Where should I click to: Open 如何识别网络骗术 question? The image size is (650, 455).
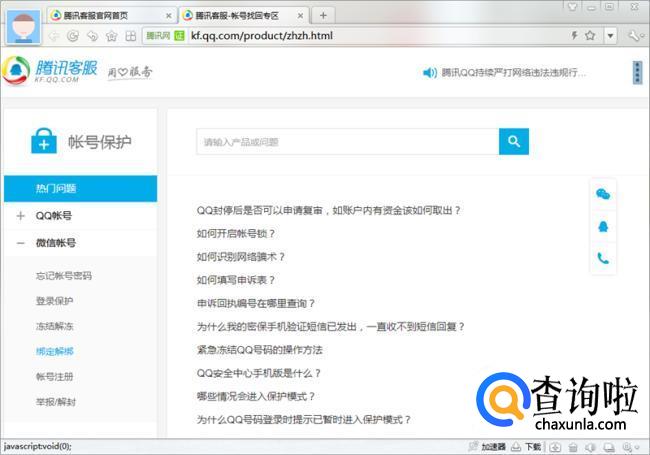click(240, 257)
